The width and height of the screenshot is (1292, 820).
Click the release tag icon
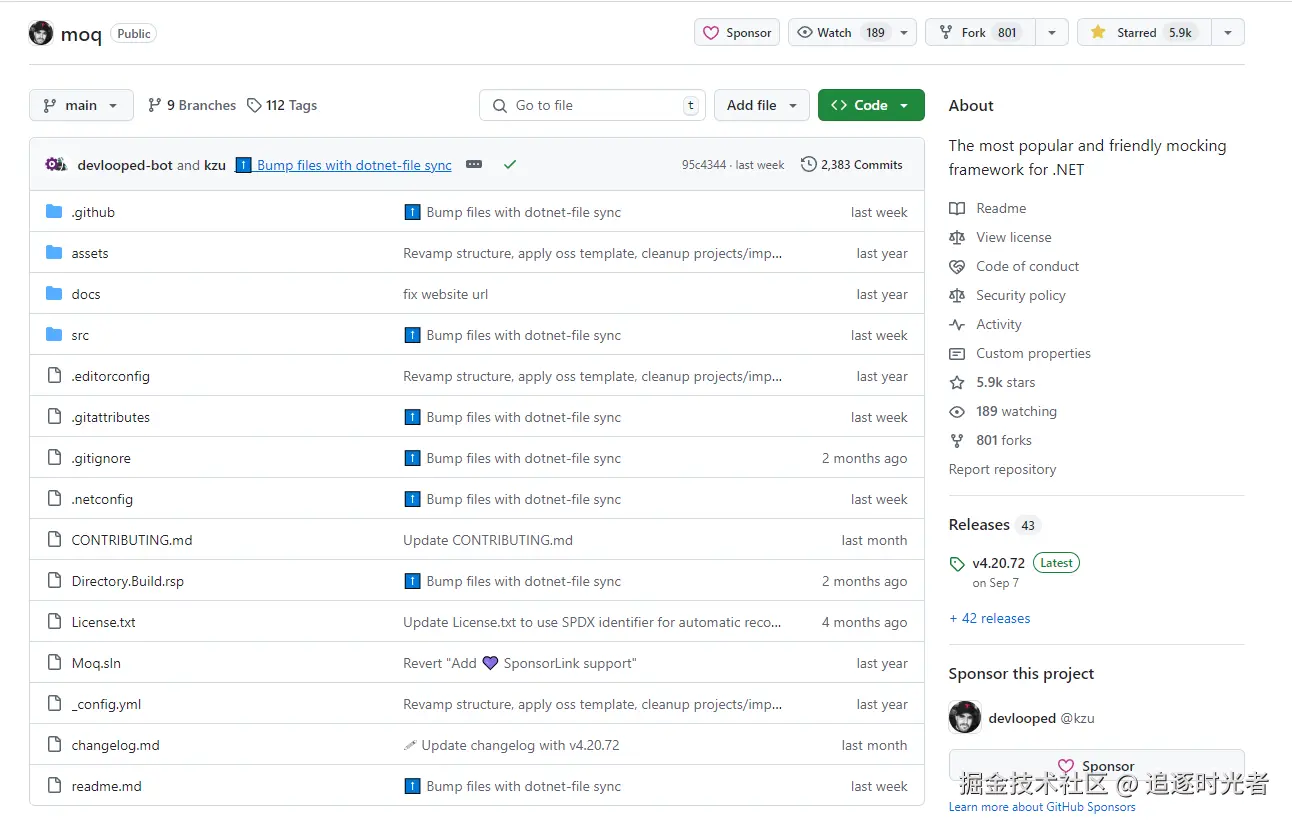[957, 563]
